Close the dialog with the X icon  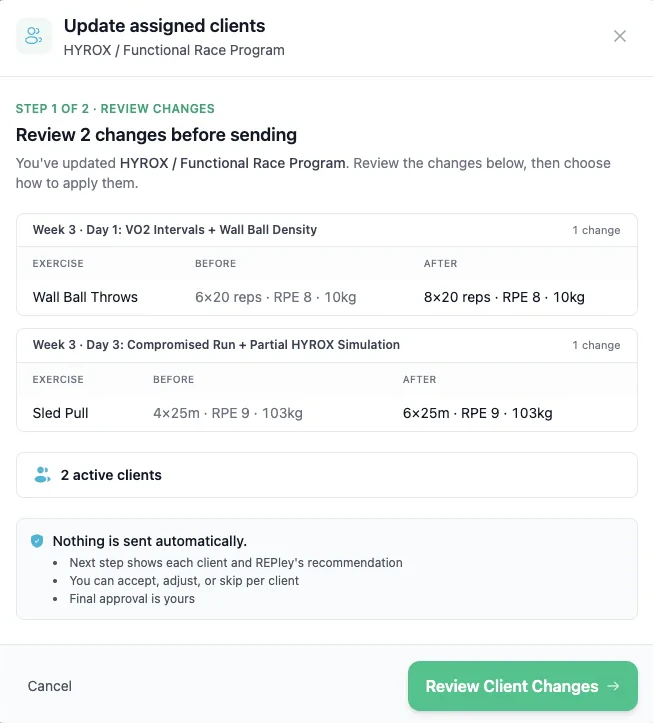620,36
